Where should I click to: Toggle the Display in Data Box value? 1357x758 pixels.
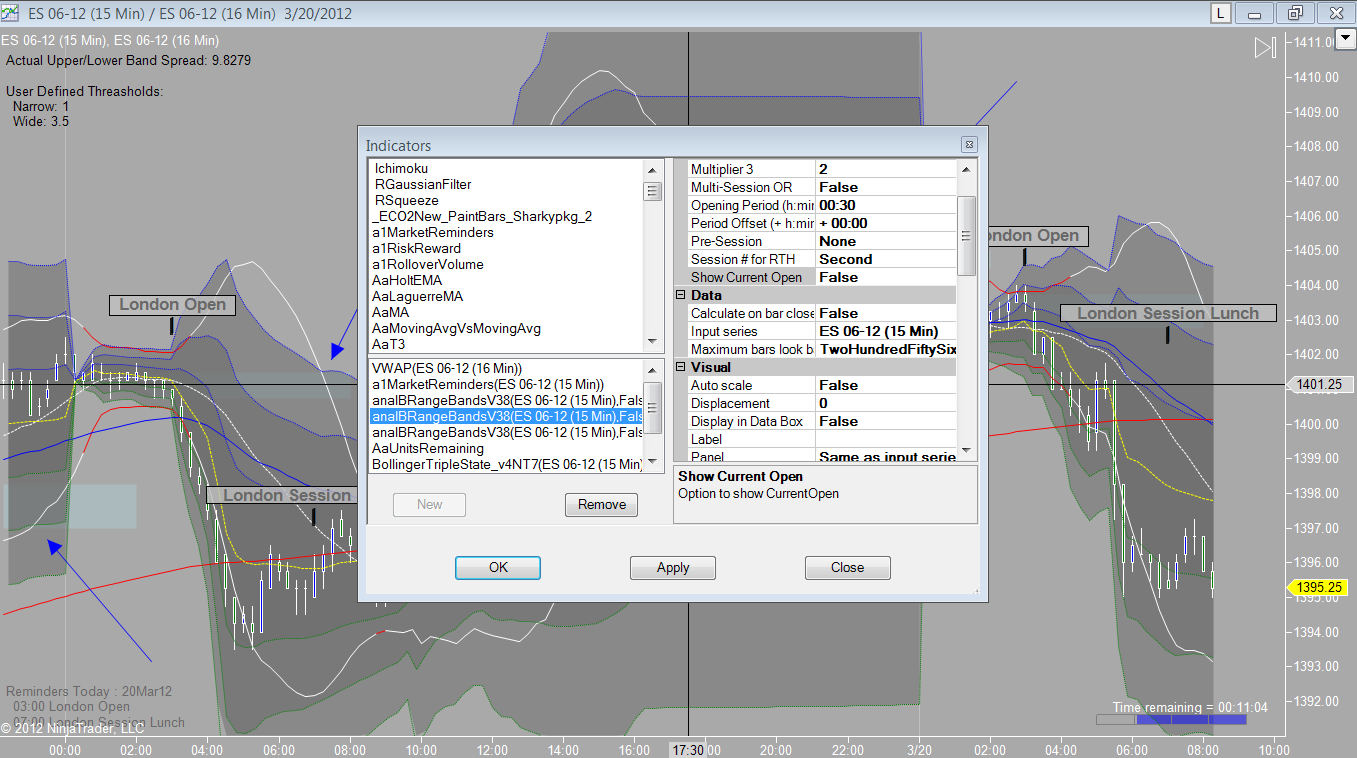coord(886,421)
